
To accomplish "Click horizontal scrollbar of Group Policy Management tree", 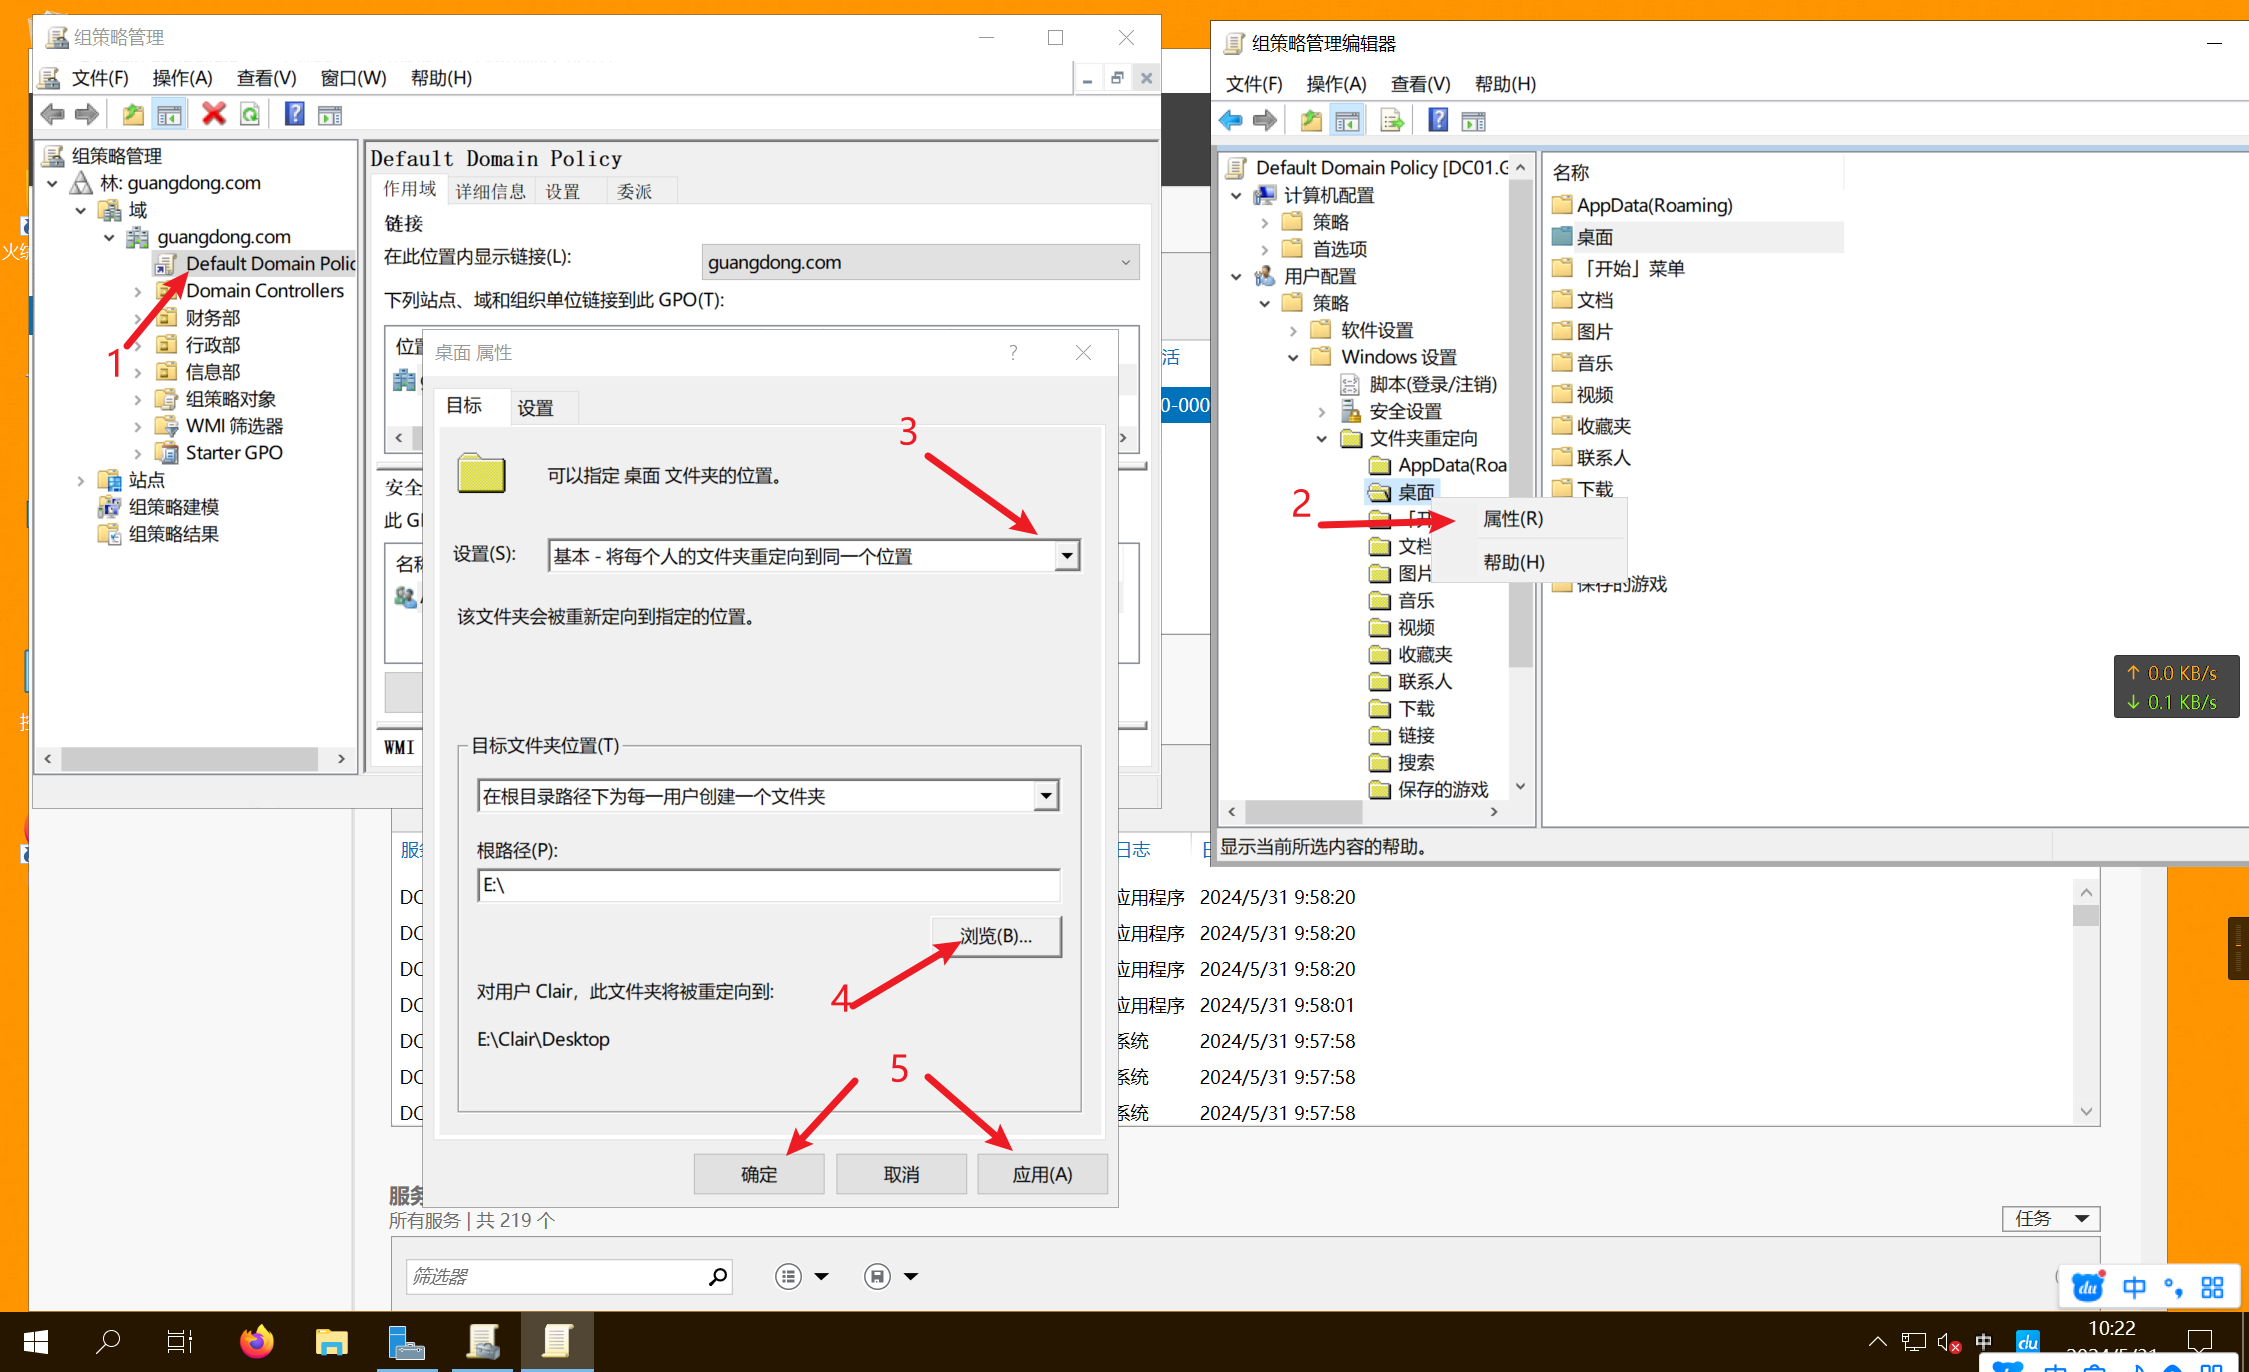I will click(x=190, y=759).
